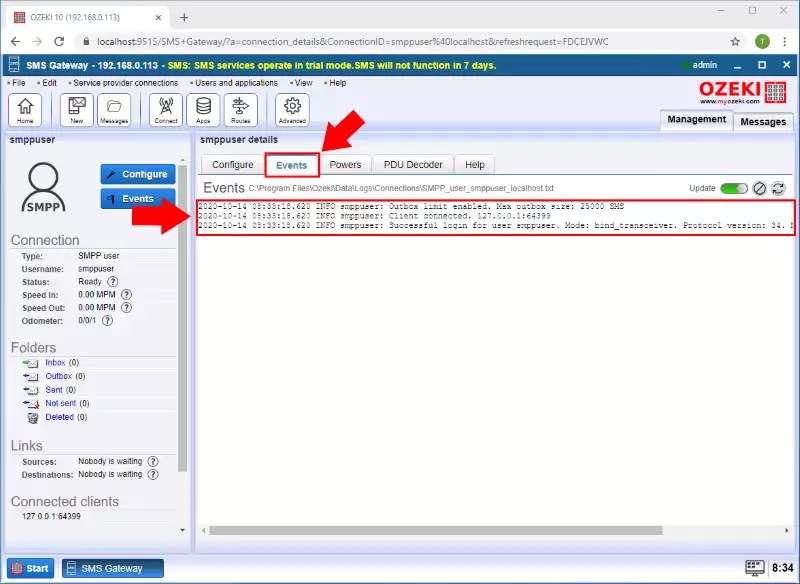Open the Advanced gear toolbar icon

click(292, 110)
